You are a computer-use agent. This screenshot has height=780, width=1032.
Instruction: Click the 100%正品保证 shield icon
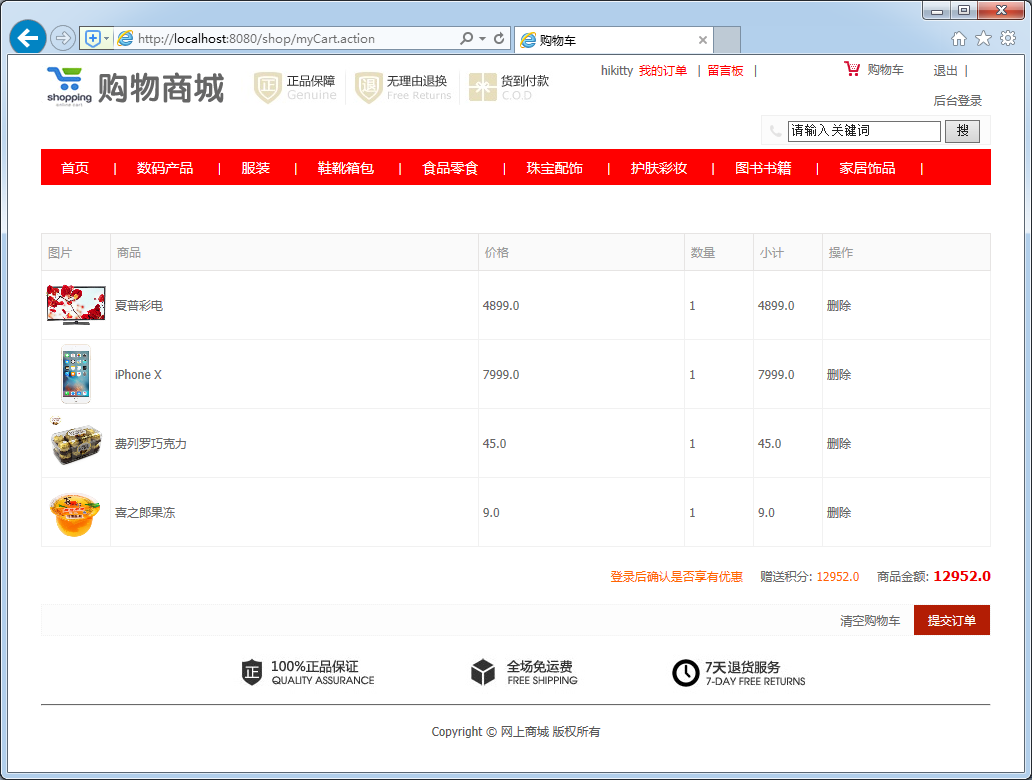[252, 672]
